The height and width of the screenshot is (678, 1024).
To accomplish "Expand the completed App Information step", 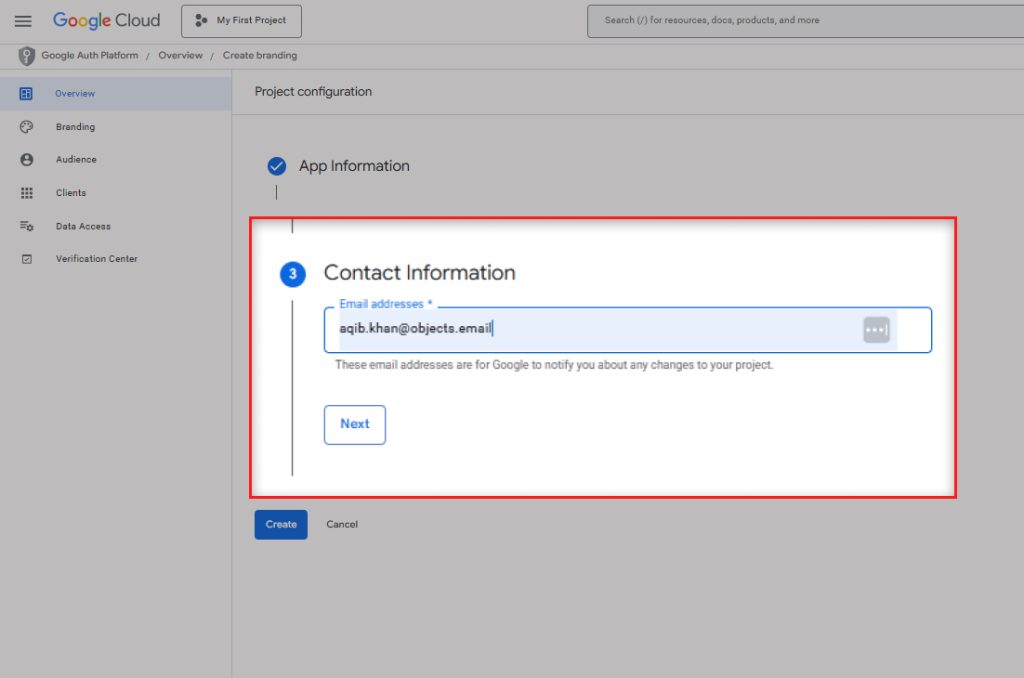I will pyautogui.click(x=354, y=166).
